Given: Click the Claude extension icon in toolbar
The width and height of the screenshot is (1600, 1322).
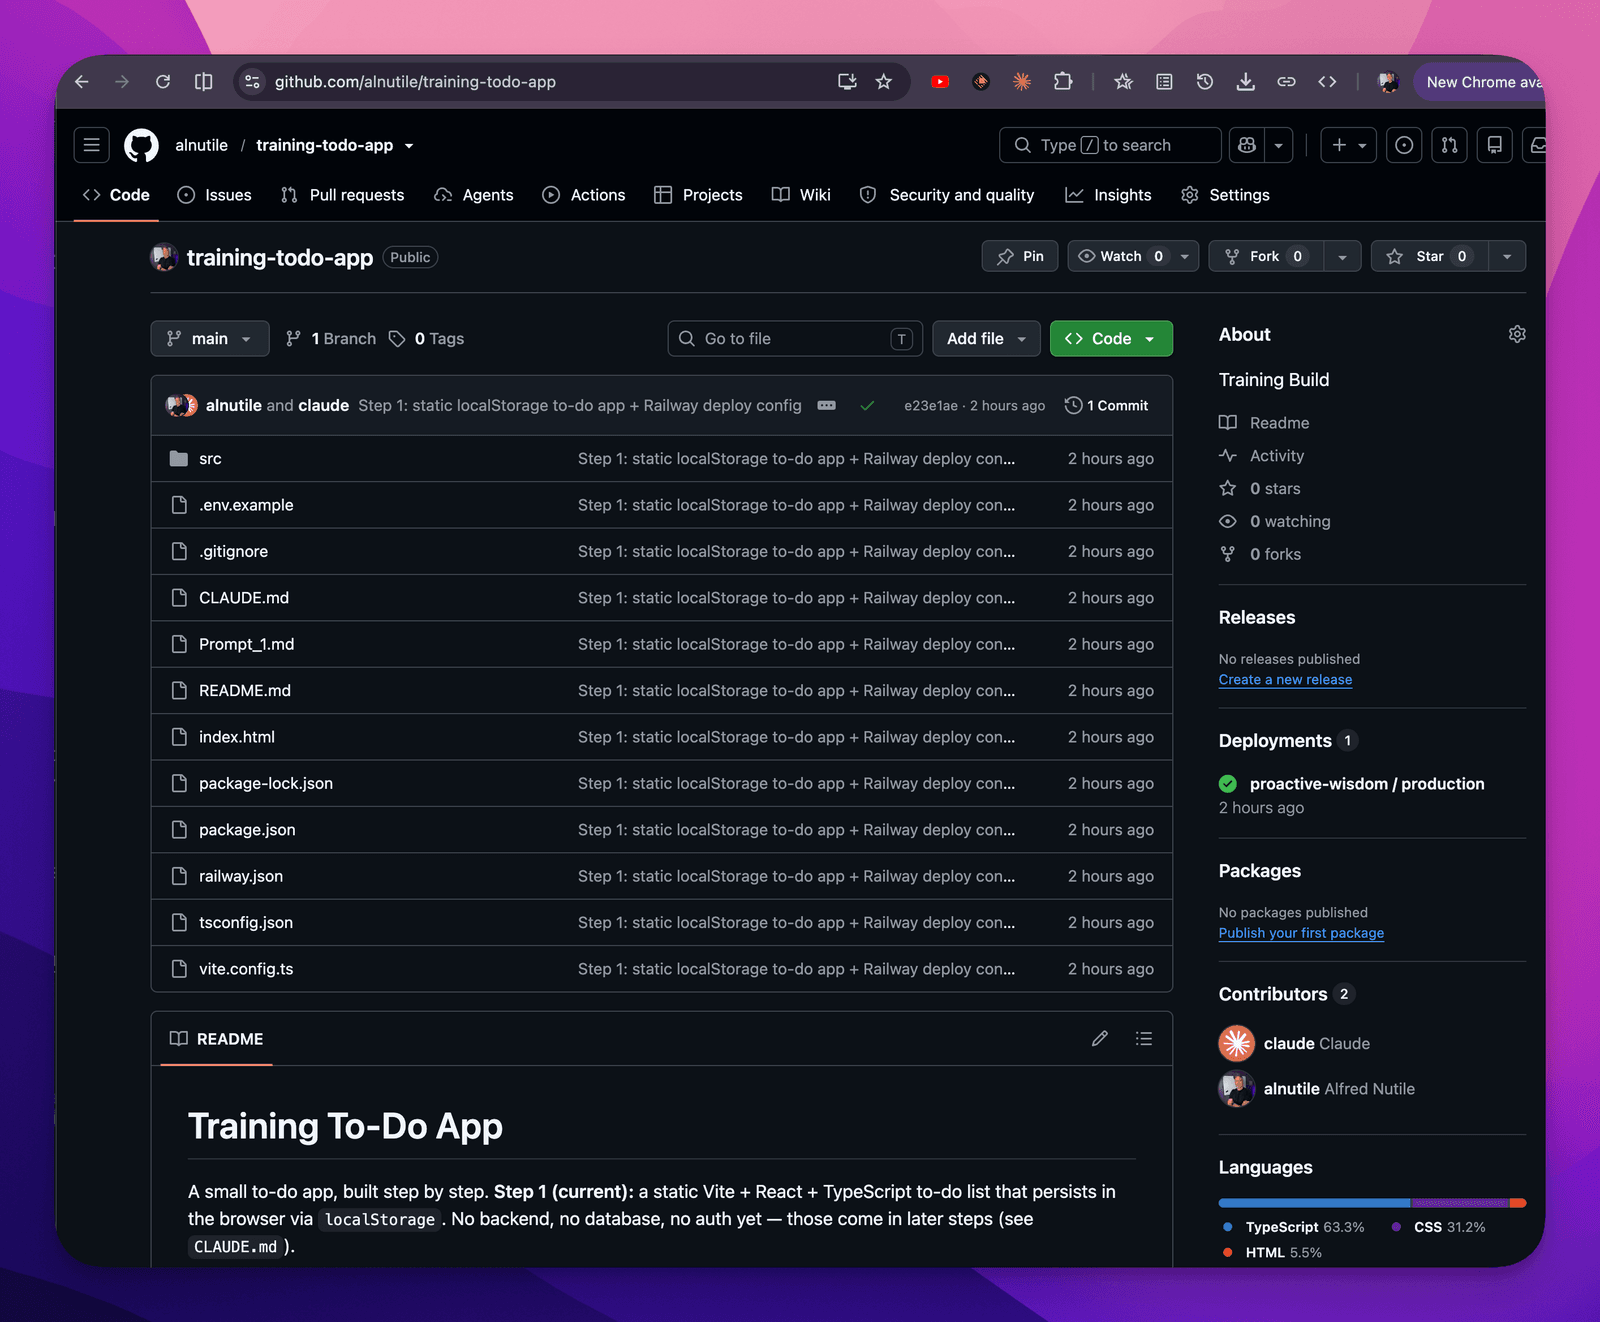Looking at the screenshot, I should click(x=1022, y=82).
